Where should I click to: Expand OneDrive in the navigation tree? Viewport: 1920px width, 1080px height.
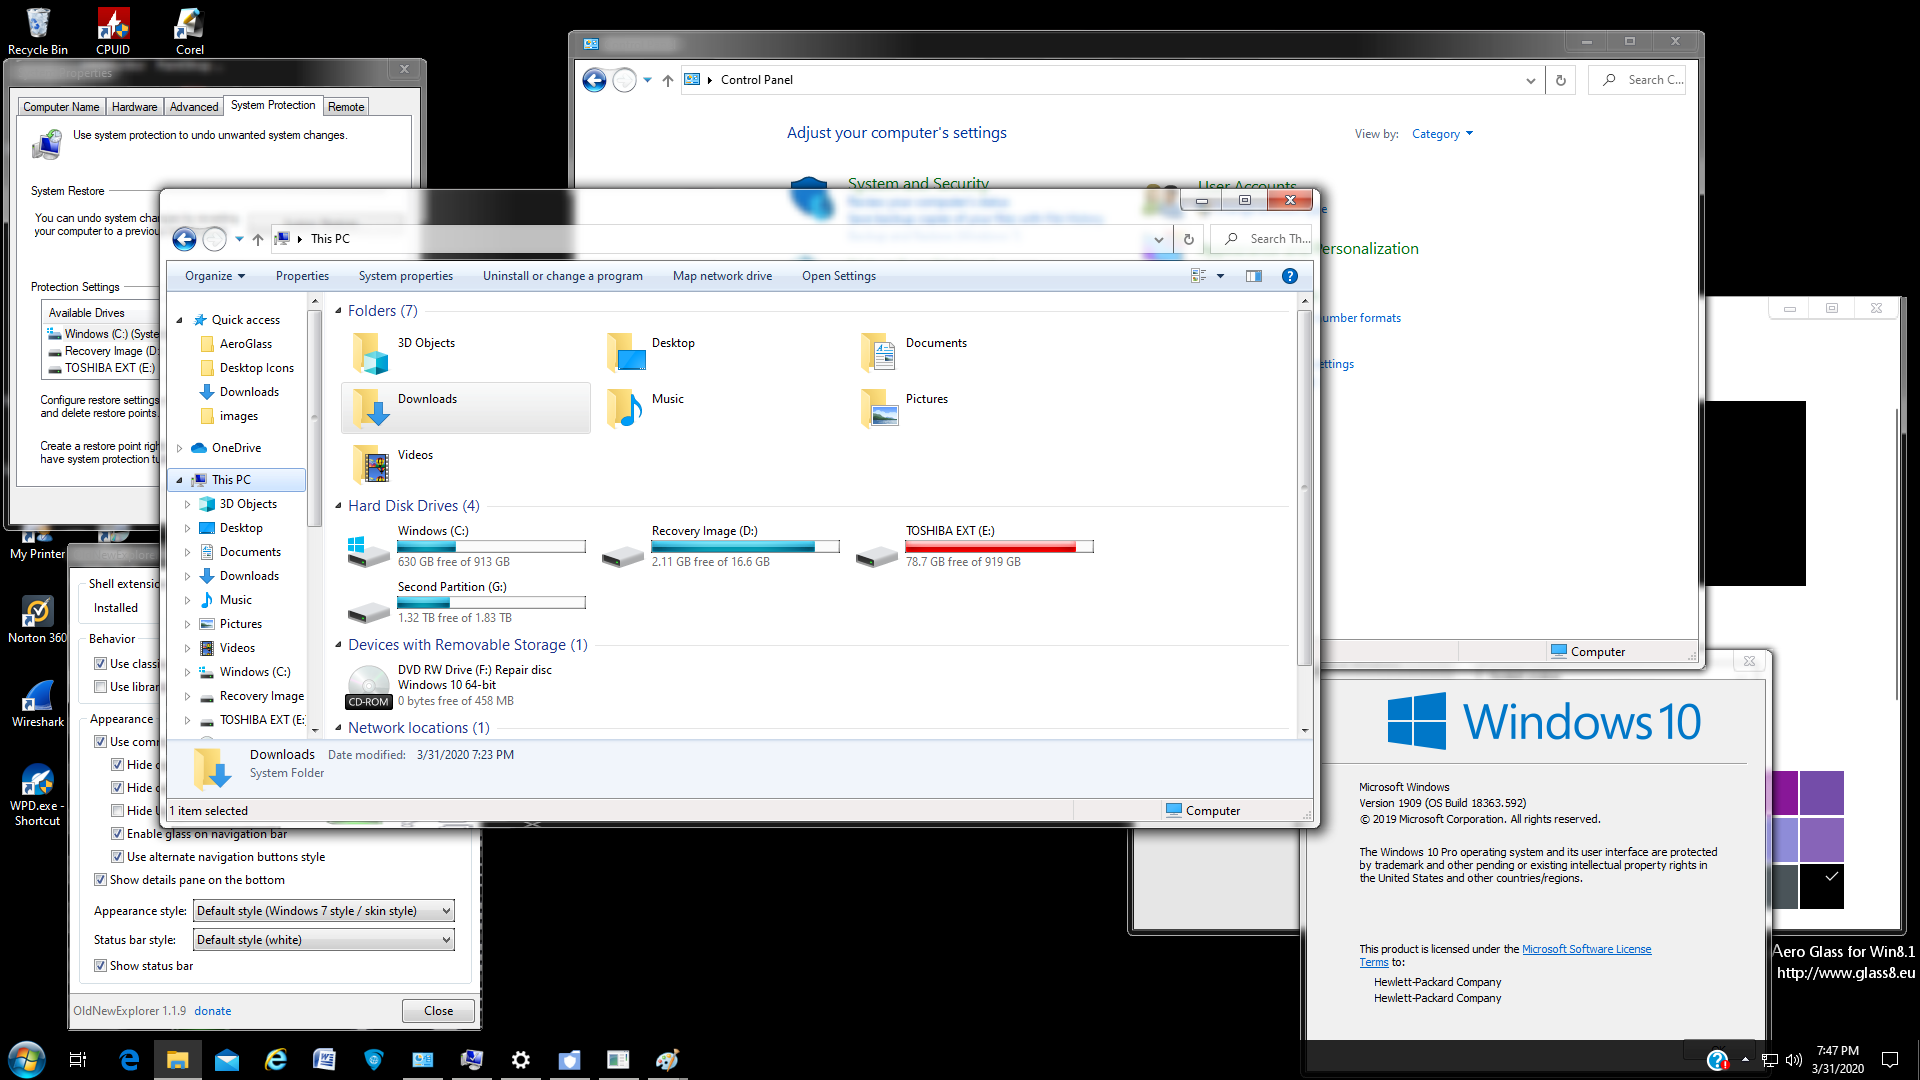point(180,448)
